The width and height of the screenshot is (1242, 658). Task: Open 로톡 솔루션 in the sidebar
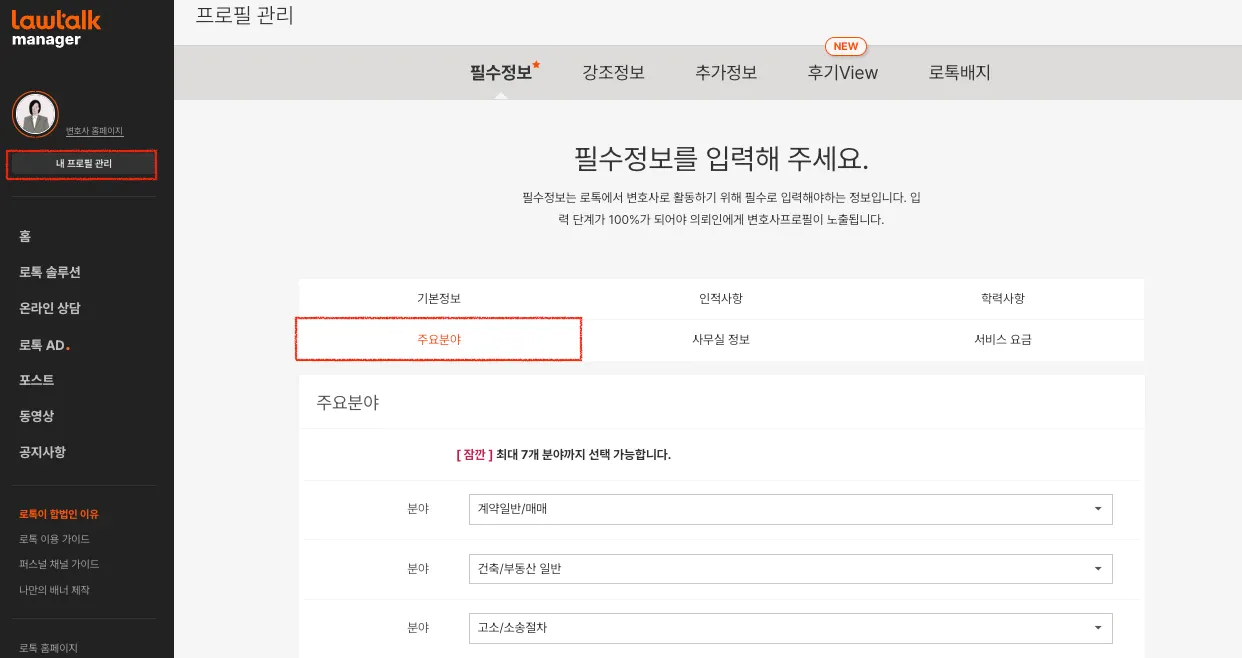click(x=50, y=272)
